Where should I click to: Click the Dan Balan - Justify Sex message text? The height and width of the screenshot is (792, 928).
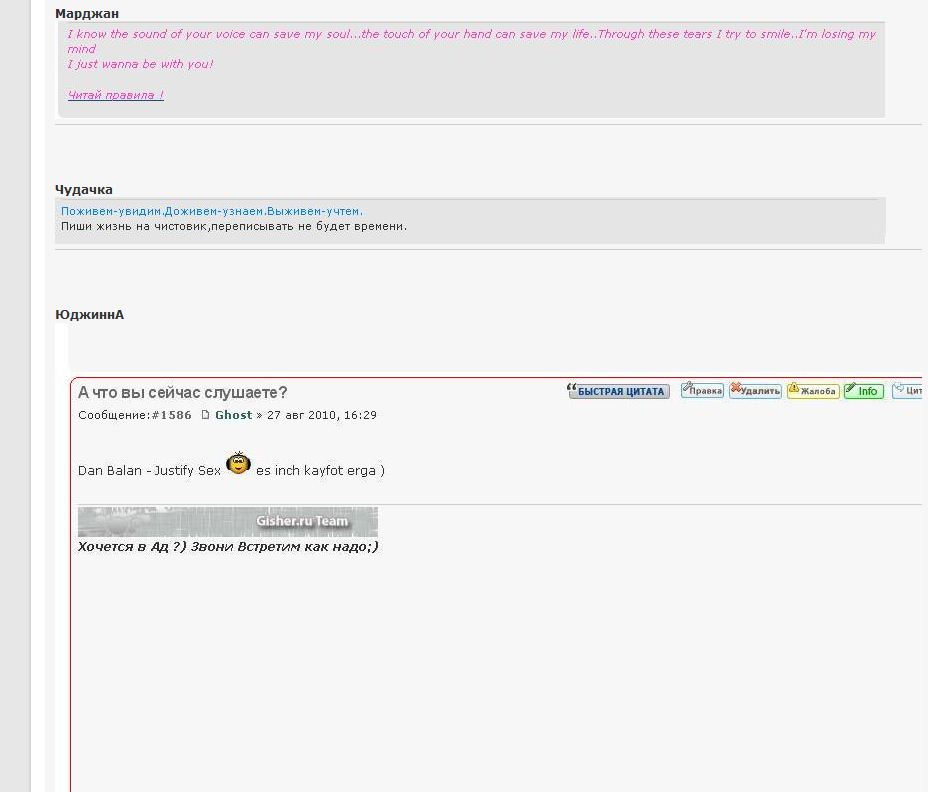click(x=149, y=470)
